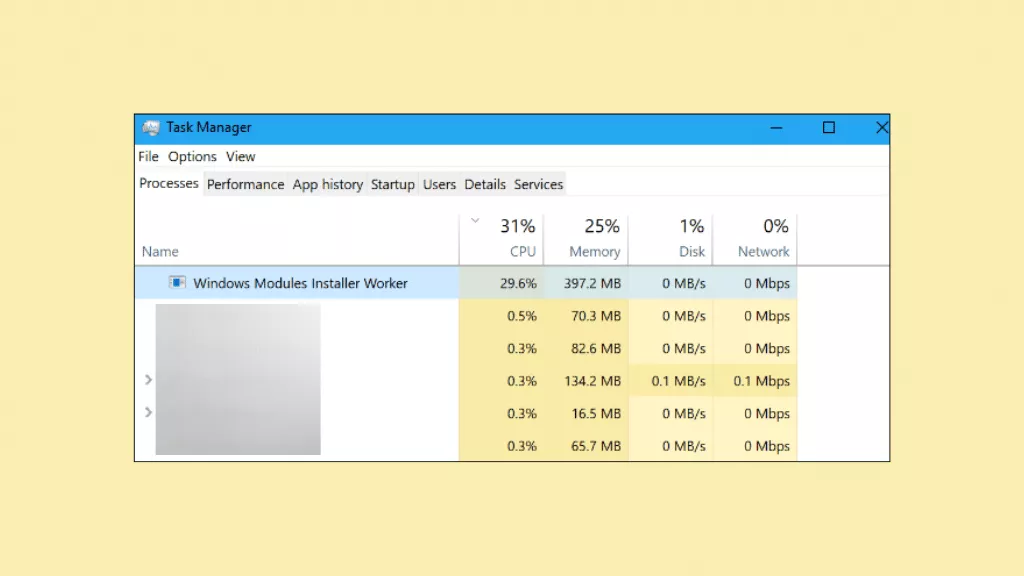
Task: Click the Windows Modules Installer Worker process icon
Action: click(x=177, y=282)
